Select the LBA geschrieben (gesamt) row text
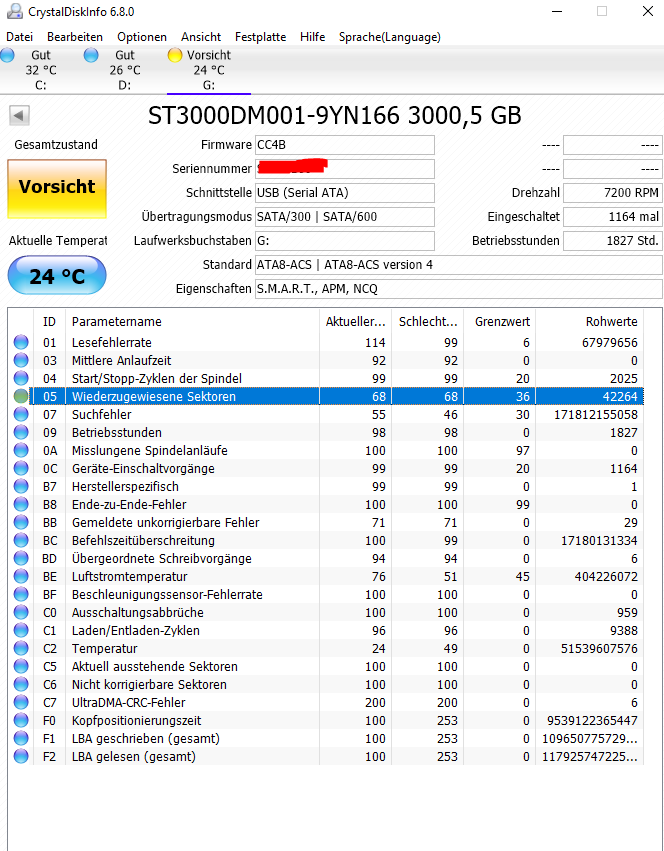This screenshot has height=851, width=664. point(146,739)
